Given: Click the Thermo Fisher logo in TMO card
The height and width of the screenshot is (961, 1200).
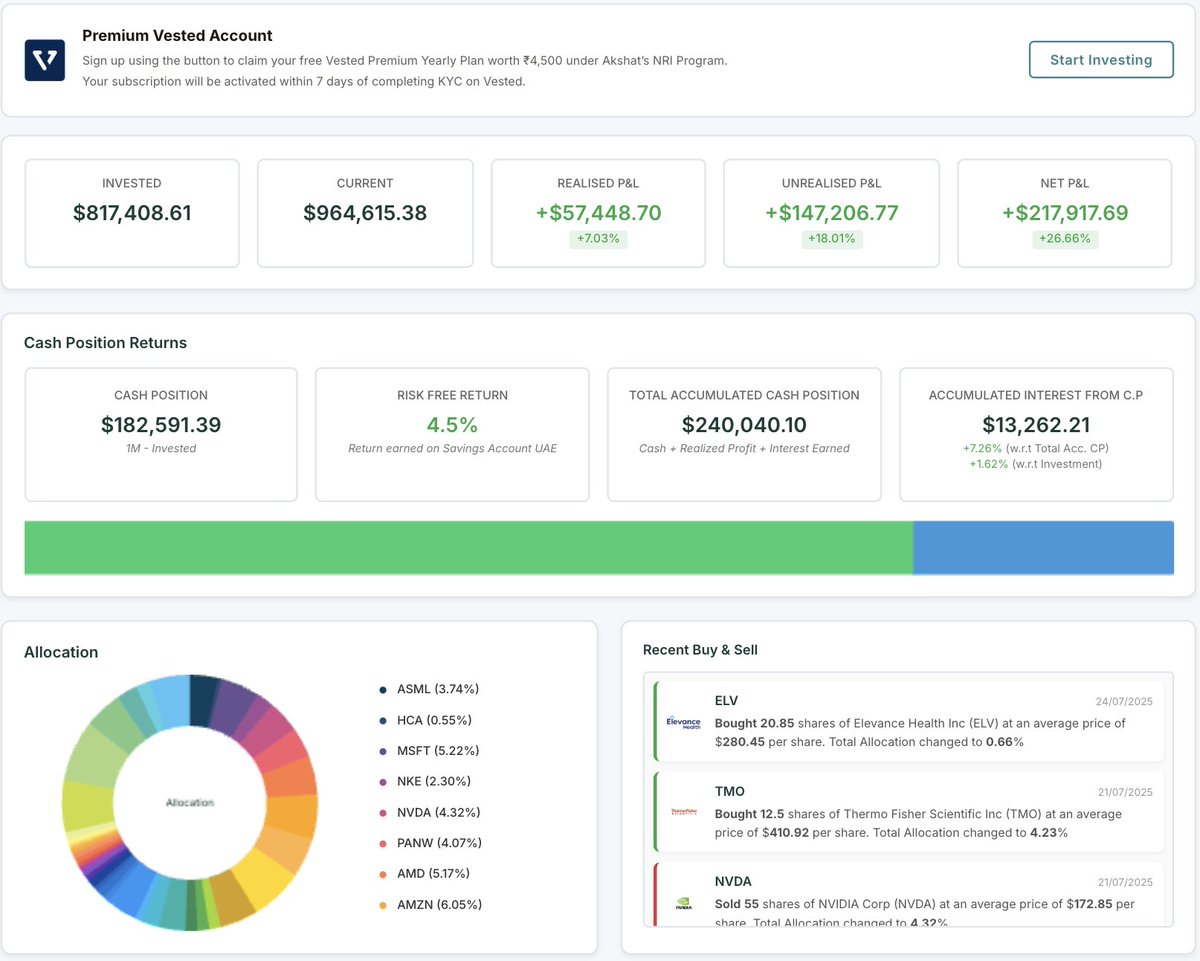Looking at the screenshot, I should tap(684, 812).
